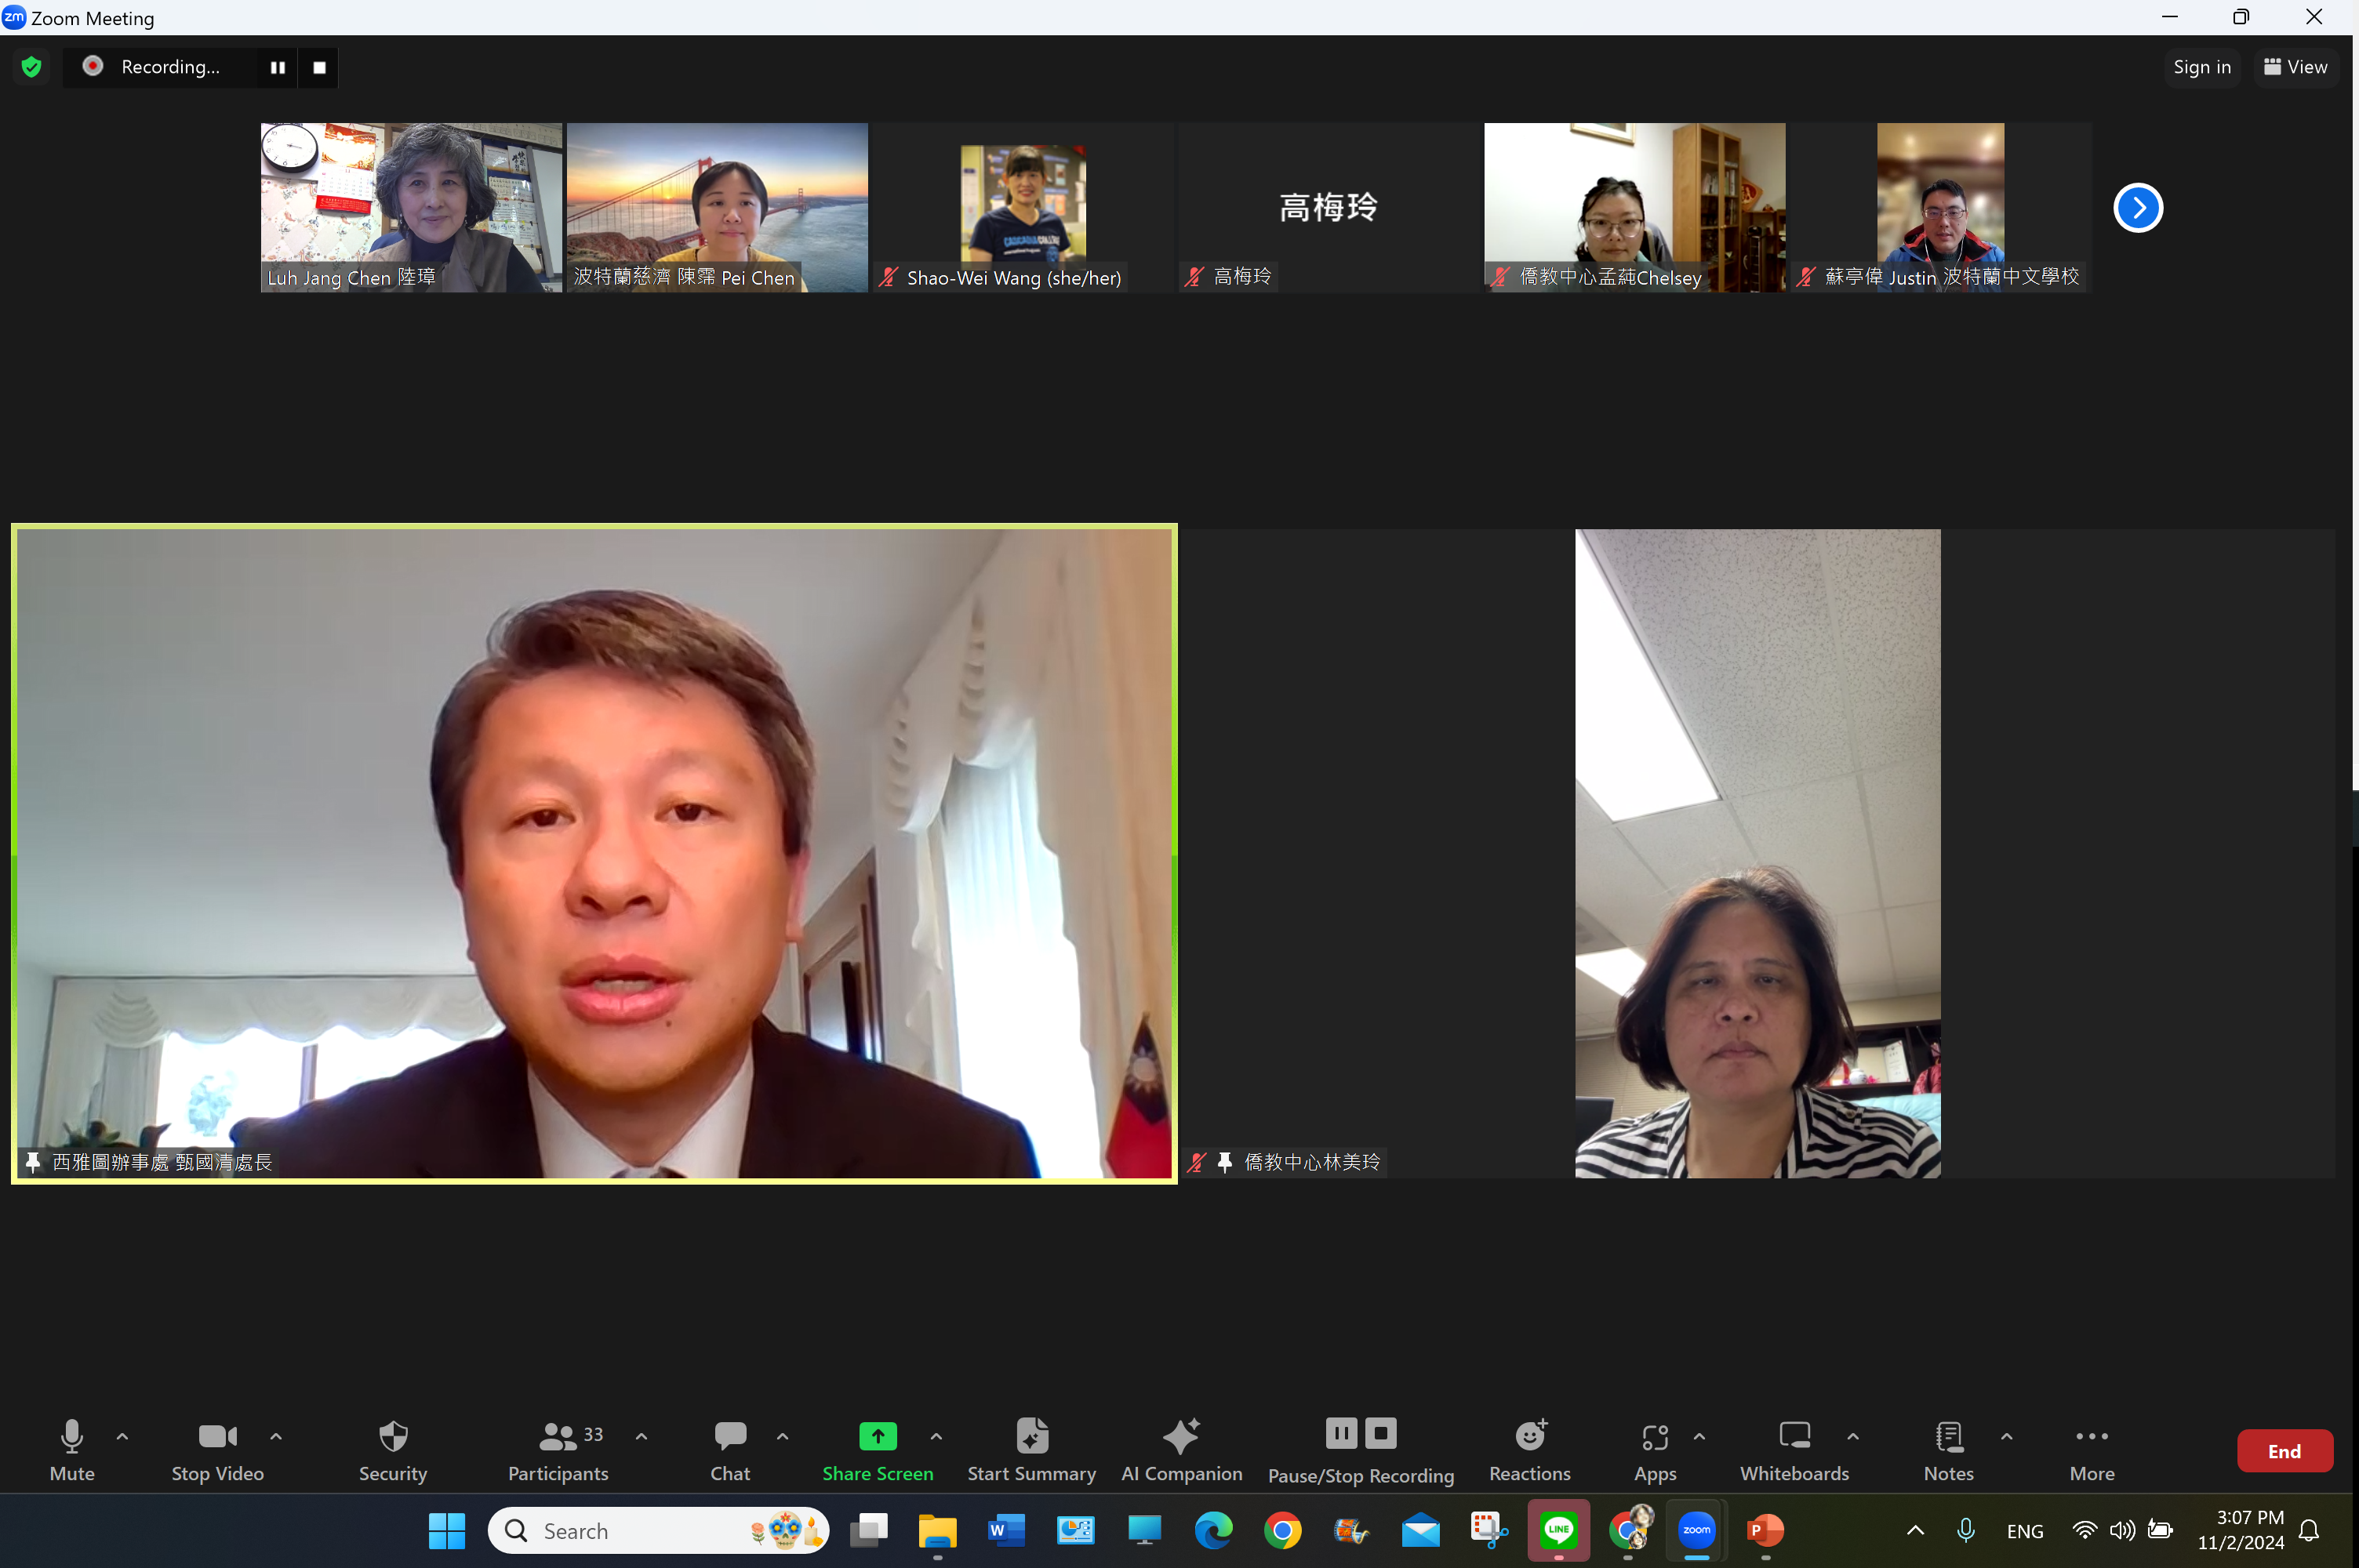Pause recording from top recording bar
The height and width of the screenshot is (1568, 2359).
[277, 67]
